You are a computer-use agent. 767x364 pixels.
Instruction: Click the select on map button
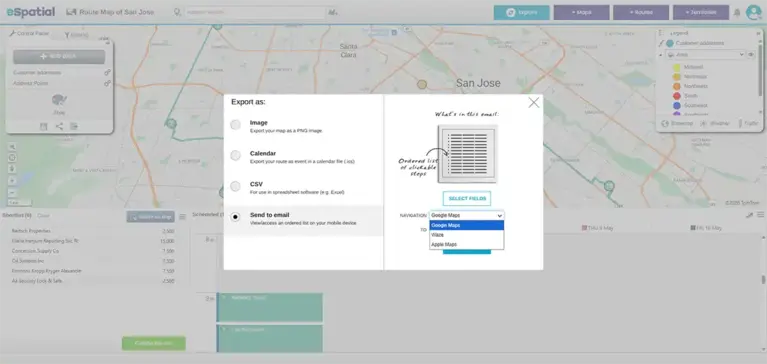tap(150, 217)
